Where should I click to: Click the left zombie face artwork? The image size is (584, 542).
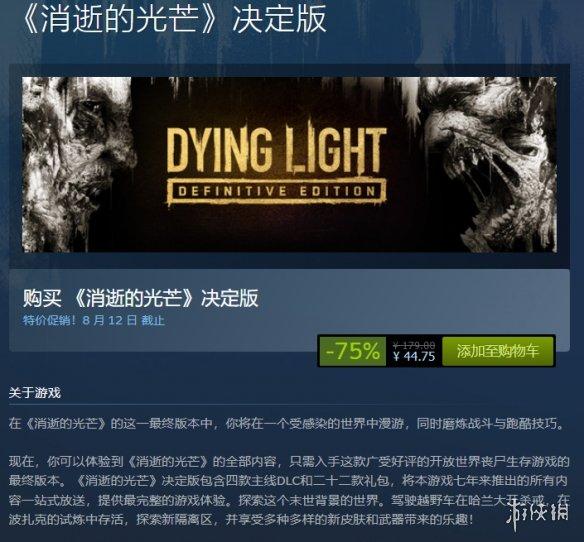coord(77,165)
